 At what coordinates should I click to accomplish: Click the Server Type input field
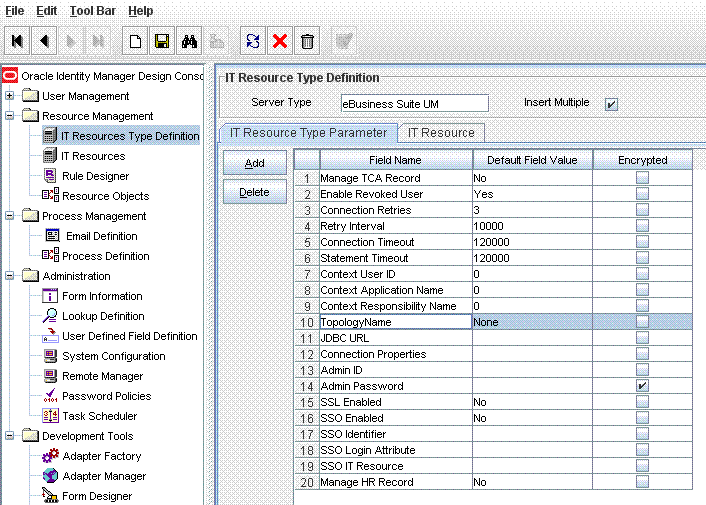click(x=415, y=104)
